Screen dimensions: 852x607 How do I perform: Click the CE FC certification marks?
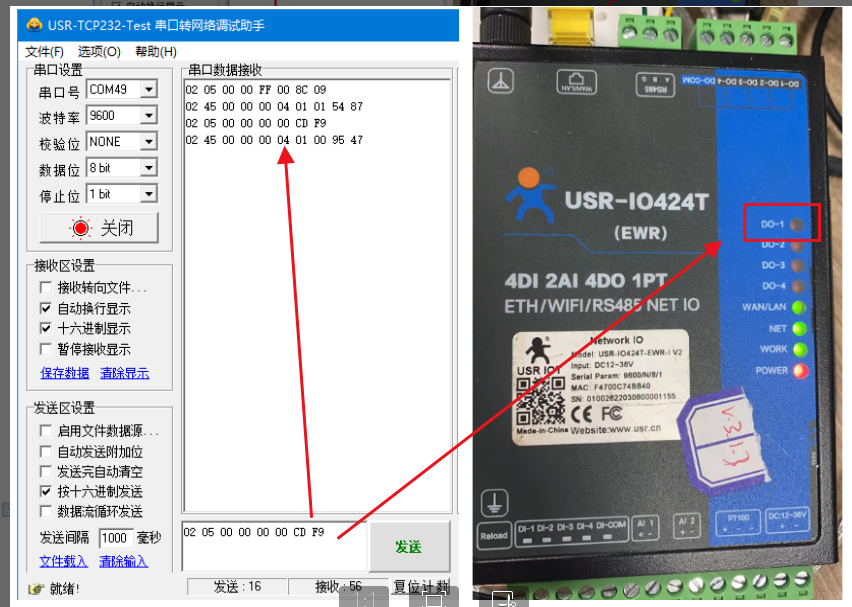click(x=597, y=415)
